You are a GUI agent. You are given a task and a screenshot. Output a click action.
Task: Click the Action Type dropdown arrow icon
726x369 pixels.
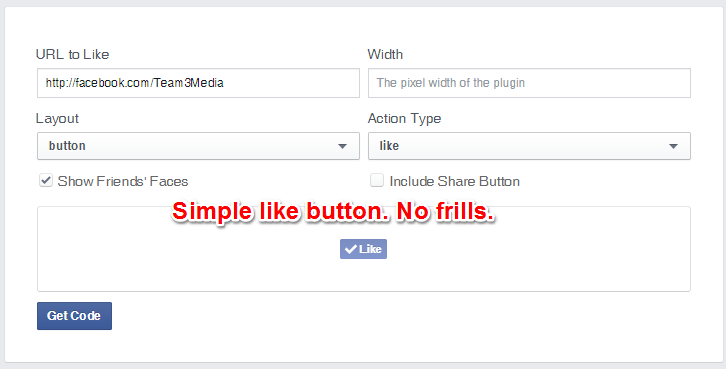click(x=673, y=146)
